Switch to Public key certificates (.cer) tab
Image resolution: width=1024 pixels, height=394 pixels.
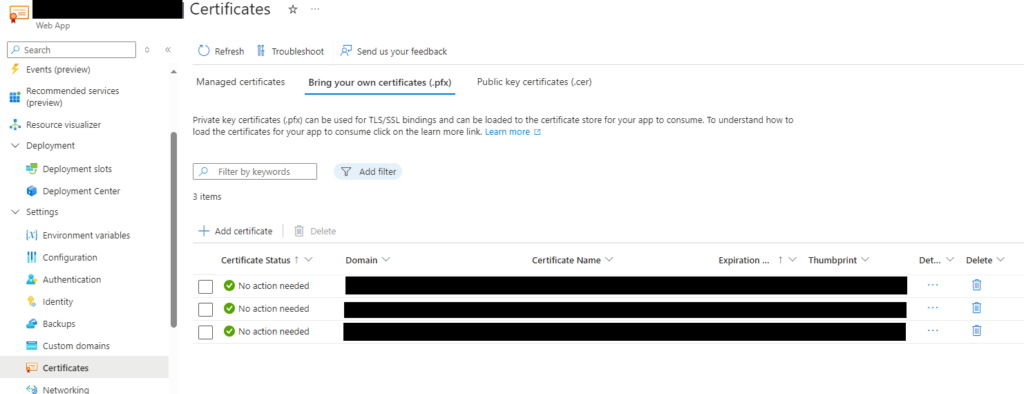[534, 82]
